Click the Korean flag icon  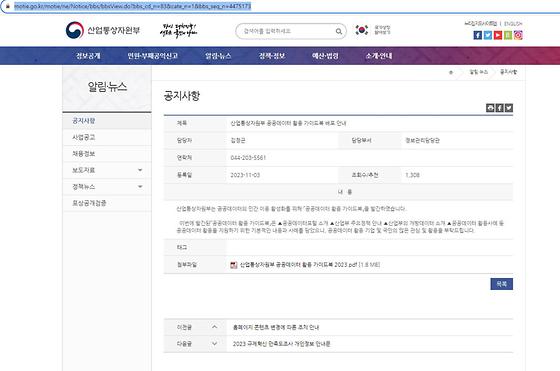(361, 30)
